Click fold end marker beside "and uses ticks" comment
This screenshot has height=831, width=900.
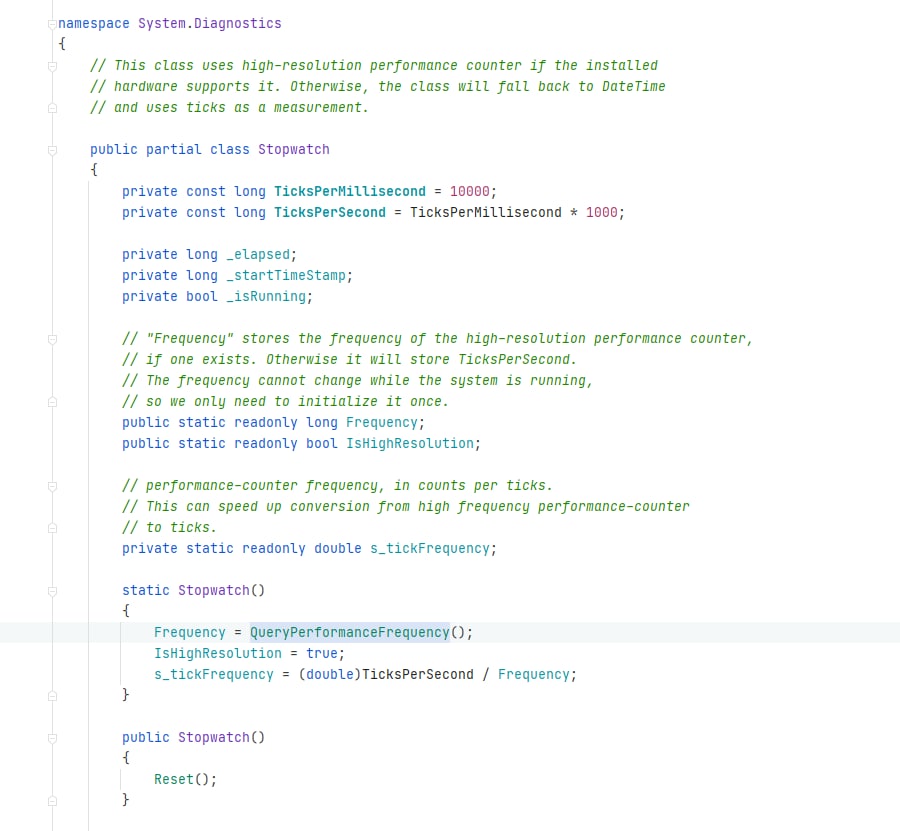[52, 108]
